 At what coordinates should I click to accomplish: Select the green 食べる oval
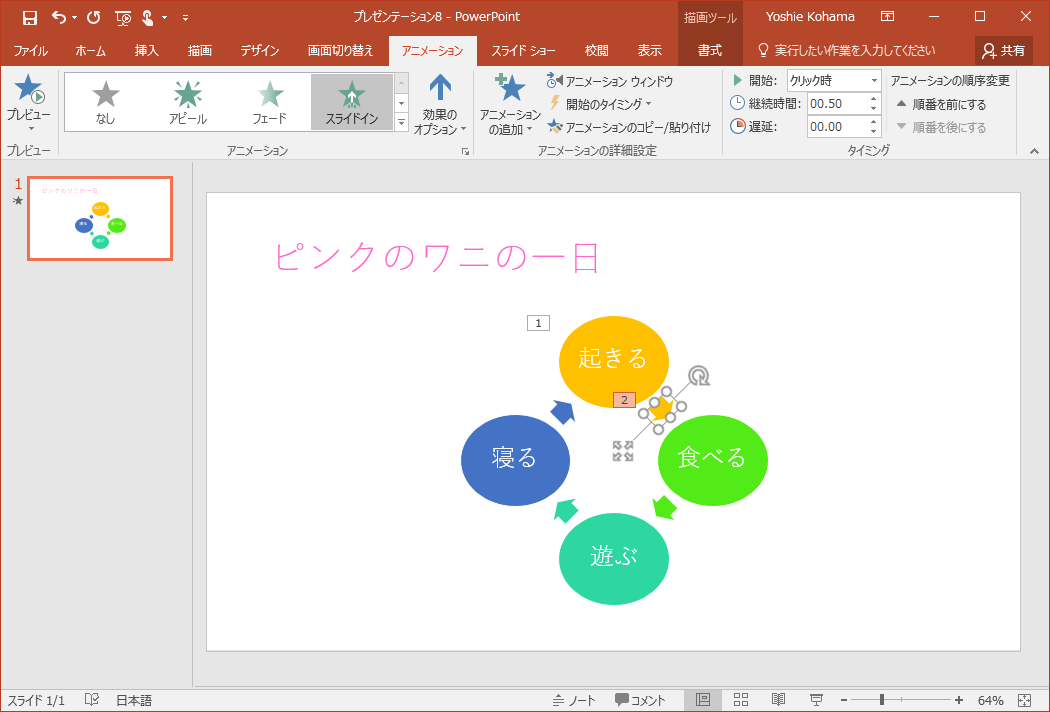(712, 460)
